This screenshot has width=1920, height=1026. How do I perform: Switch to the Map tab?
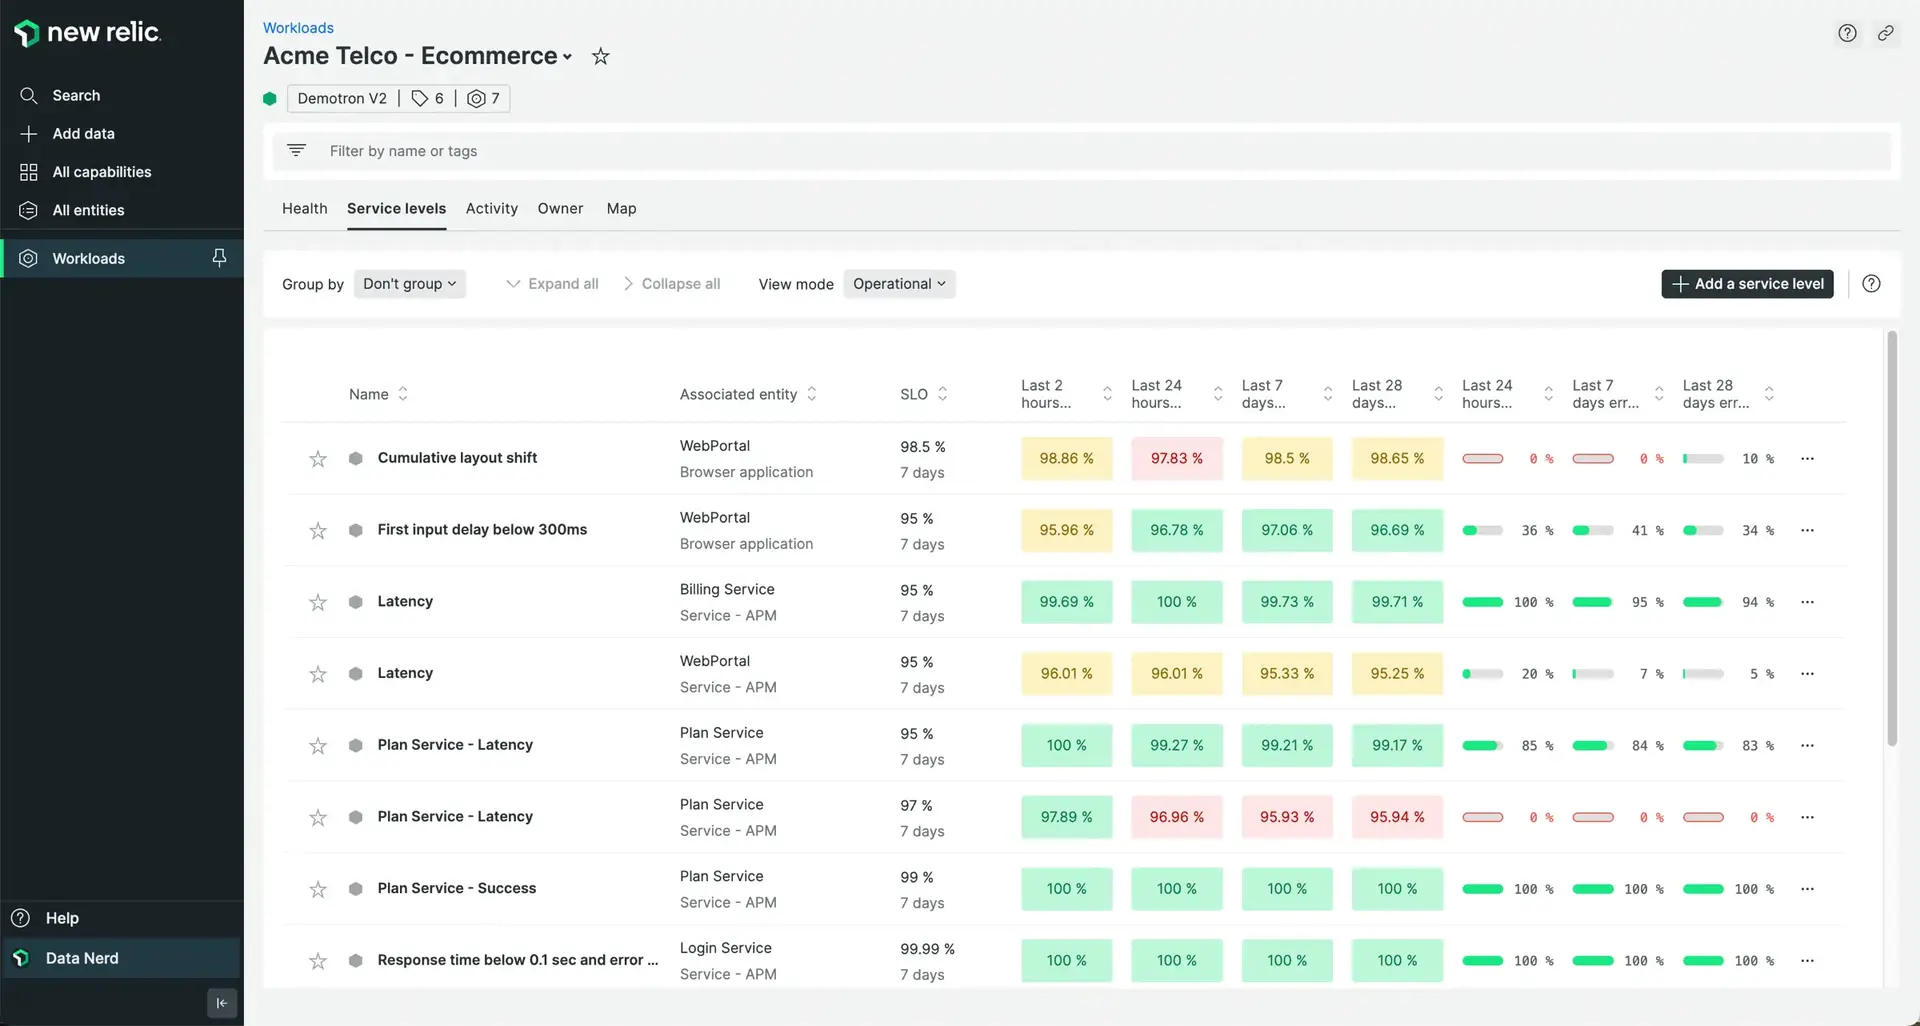point(621,208)
